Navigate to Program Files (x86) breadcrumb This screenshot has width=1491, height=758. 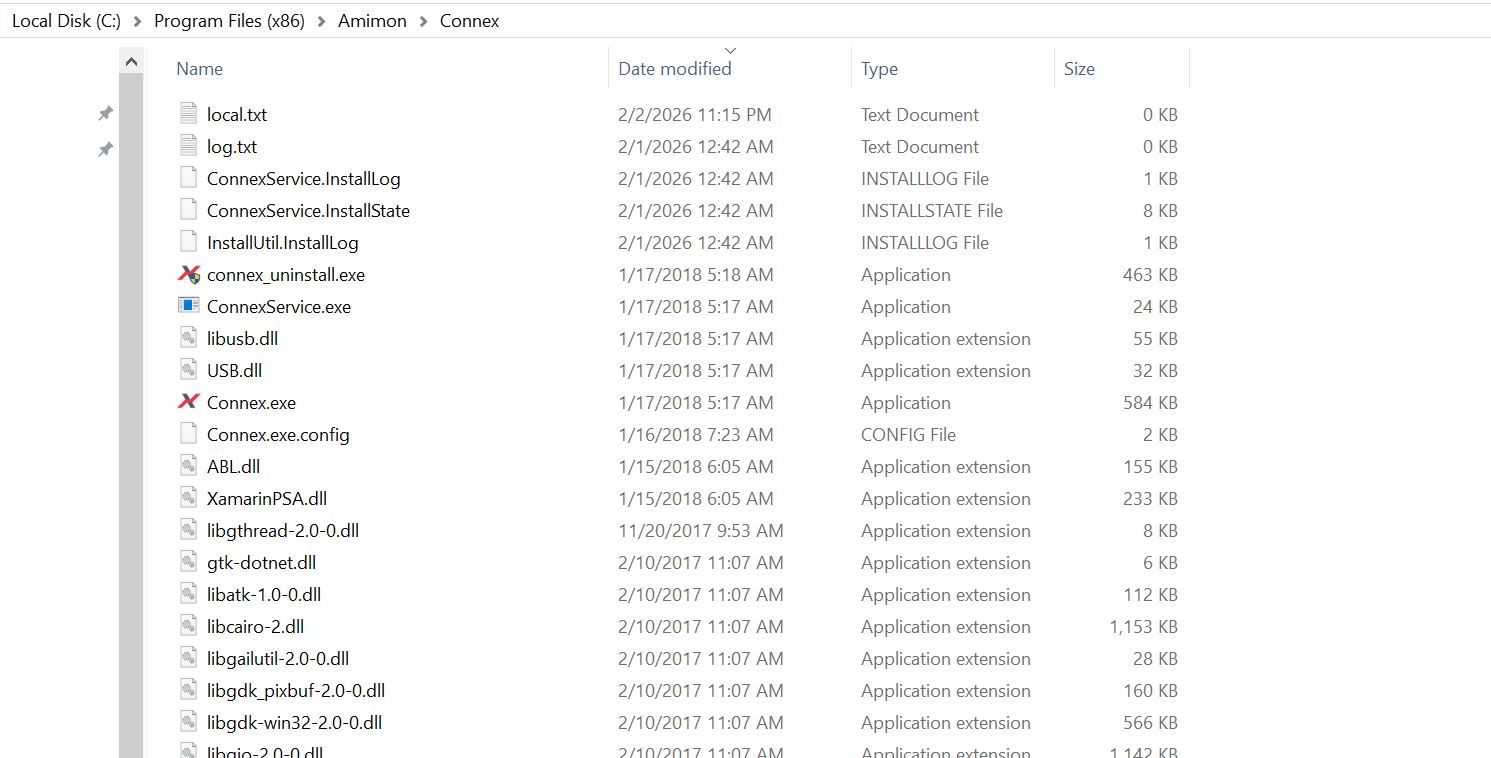(228, 21)
